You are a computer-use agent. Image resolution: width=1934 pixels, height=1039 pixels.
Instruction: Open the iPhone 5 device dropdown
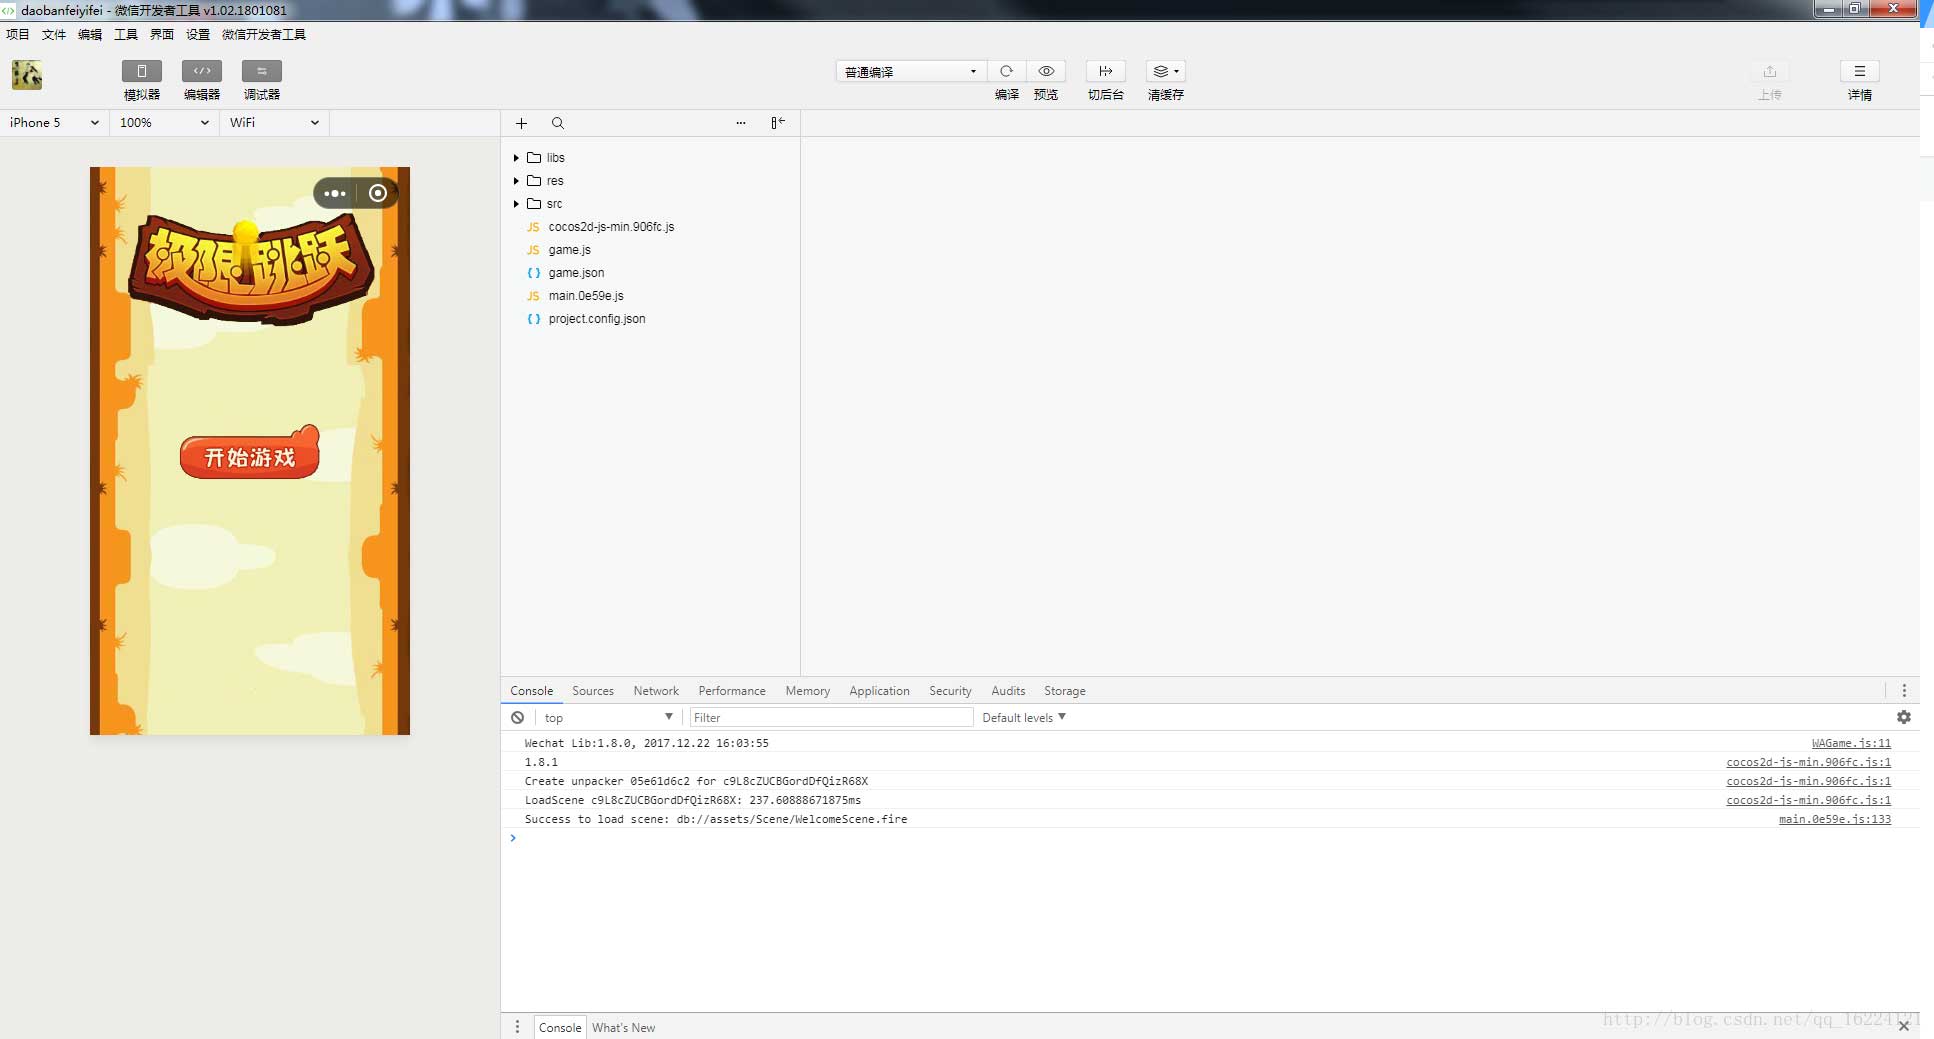coord(54,122)
